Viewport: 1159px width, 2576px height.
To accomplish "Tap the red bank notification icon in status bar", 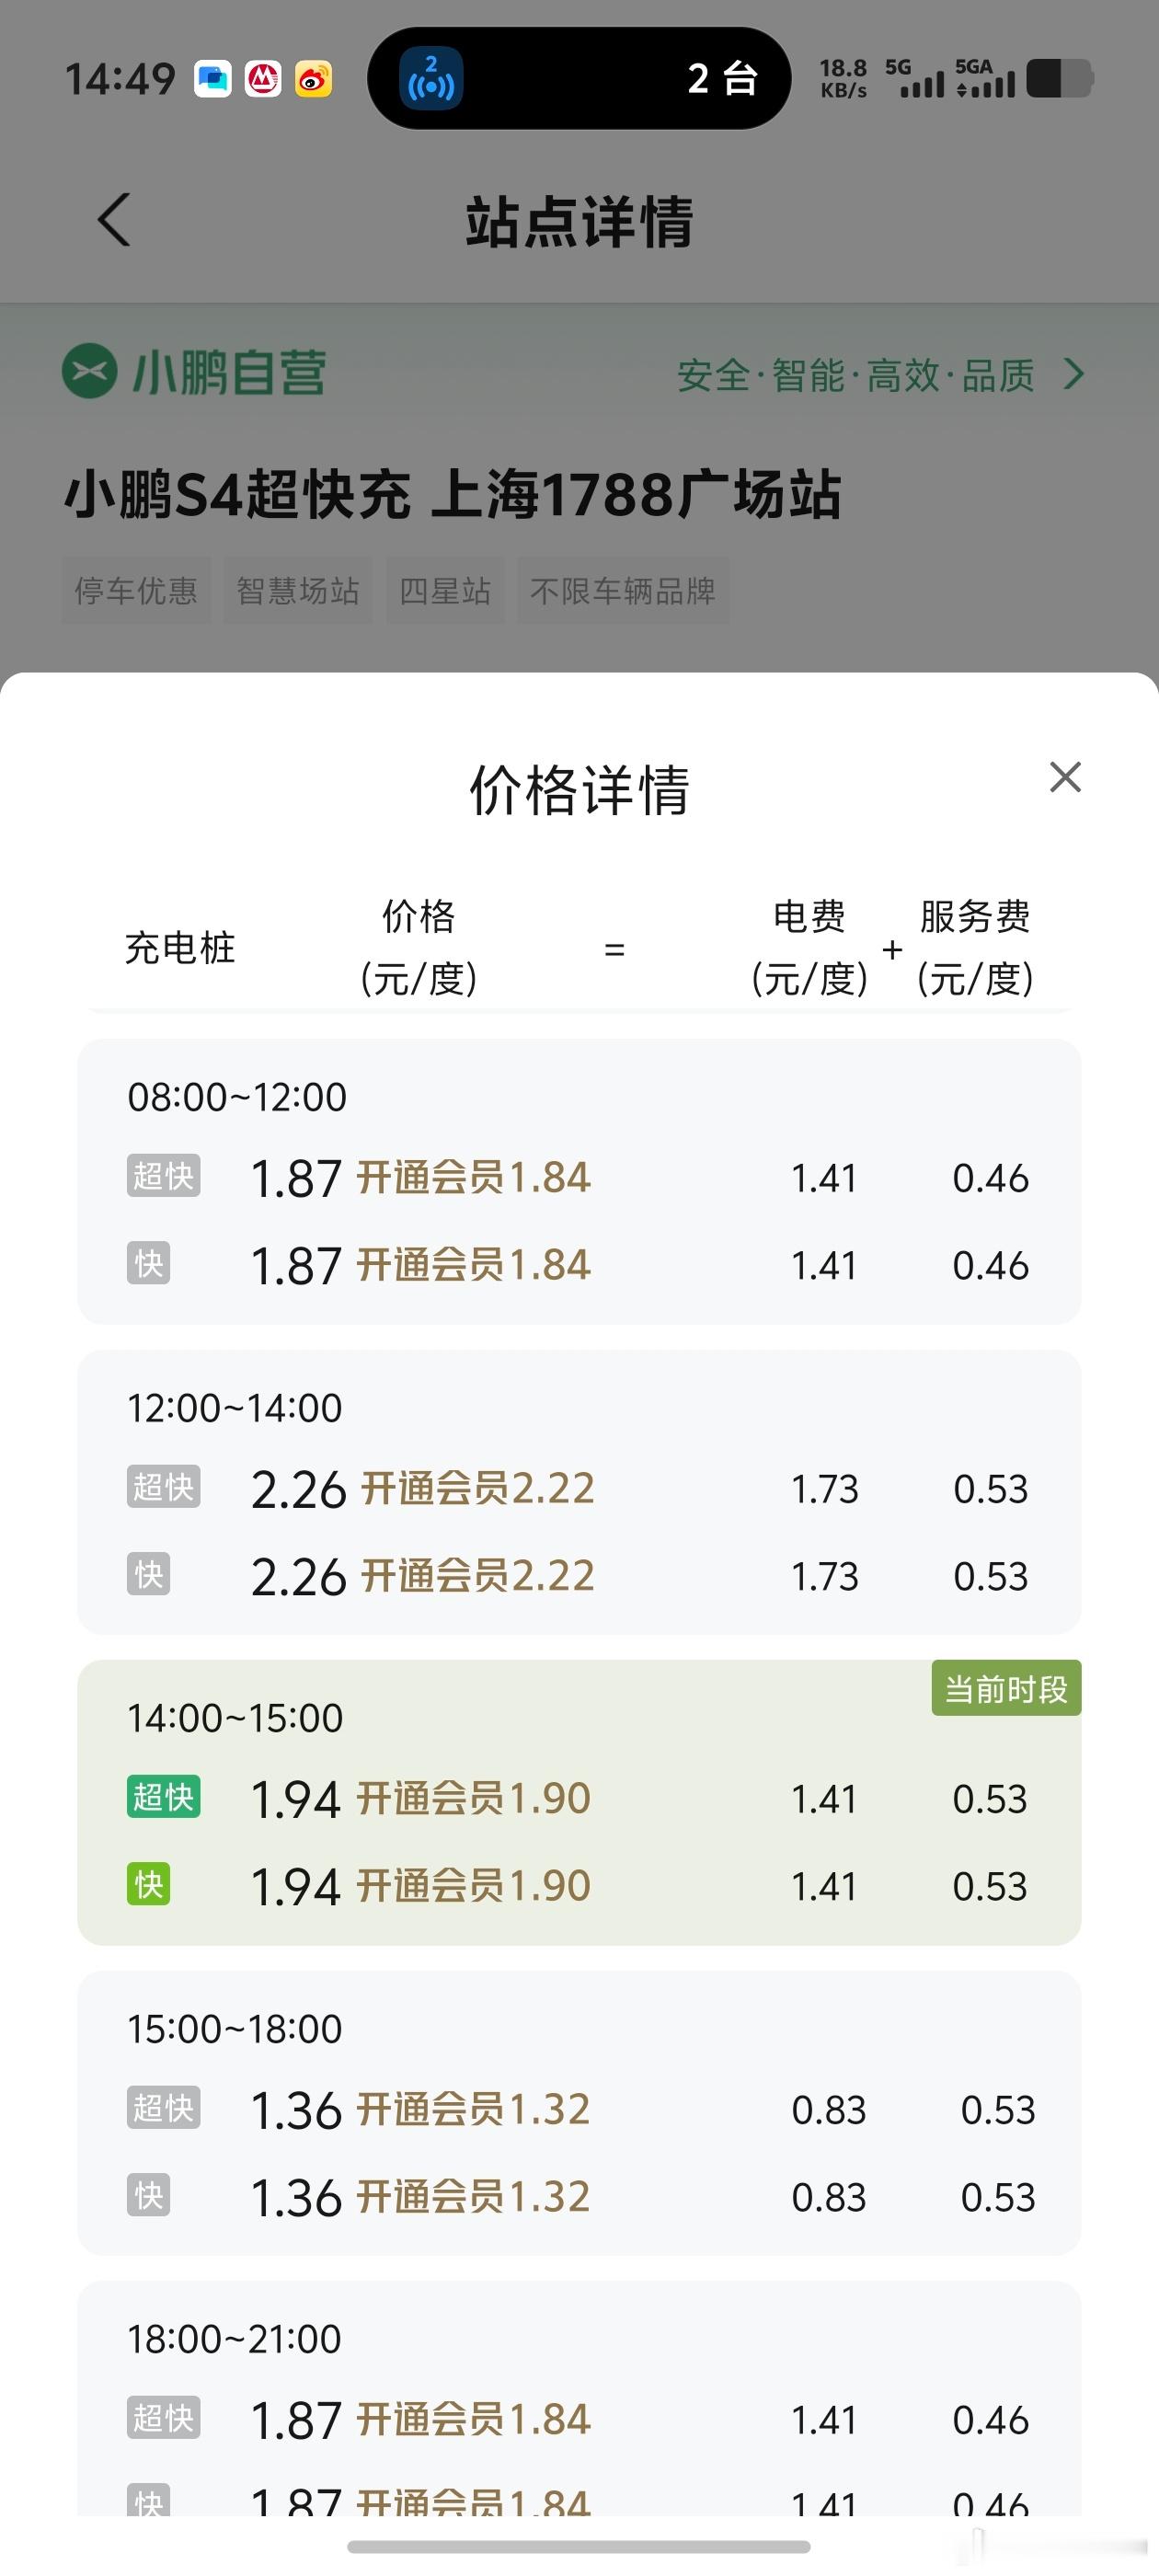I will pyautogui.click(x=263, y=79).
